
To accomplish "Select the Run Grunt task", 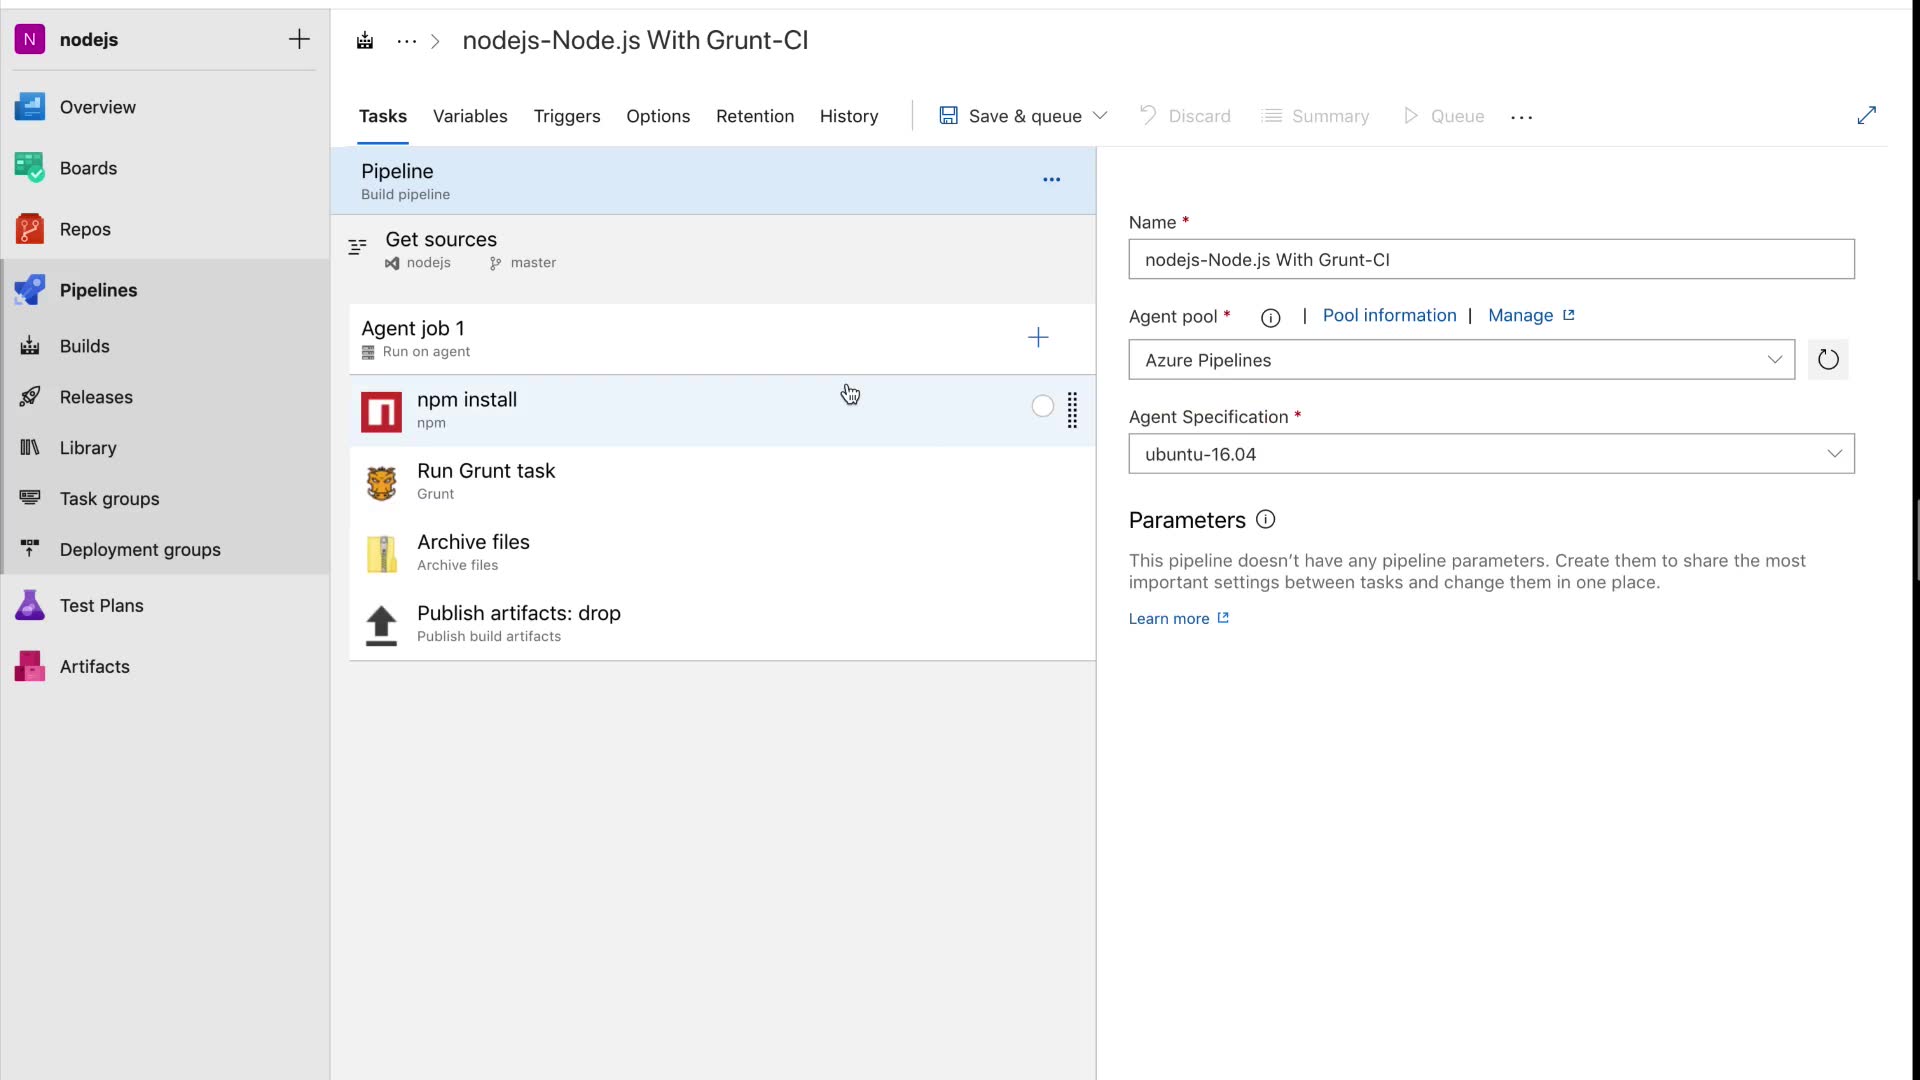I will (486, 481).
